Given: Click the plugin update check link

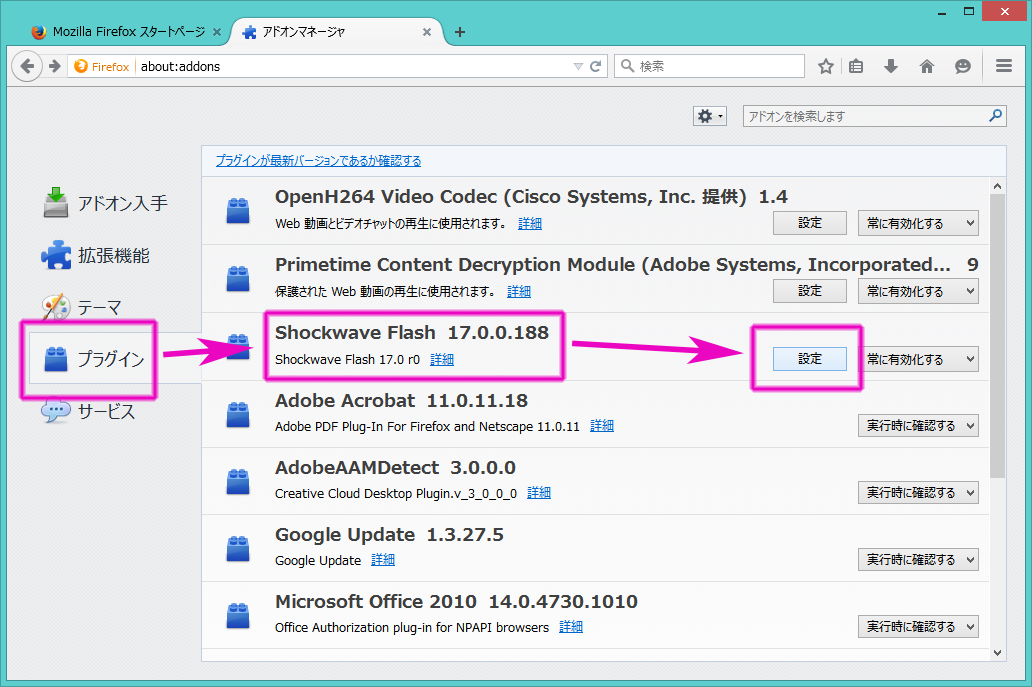Looking at the screenshot, I should coord(318,161).
